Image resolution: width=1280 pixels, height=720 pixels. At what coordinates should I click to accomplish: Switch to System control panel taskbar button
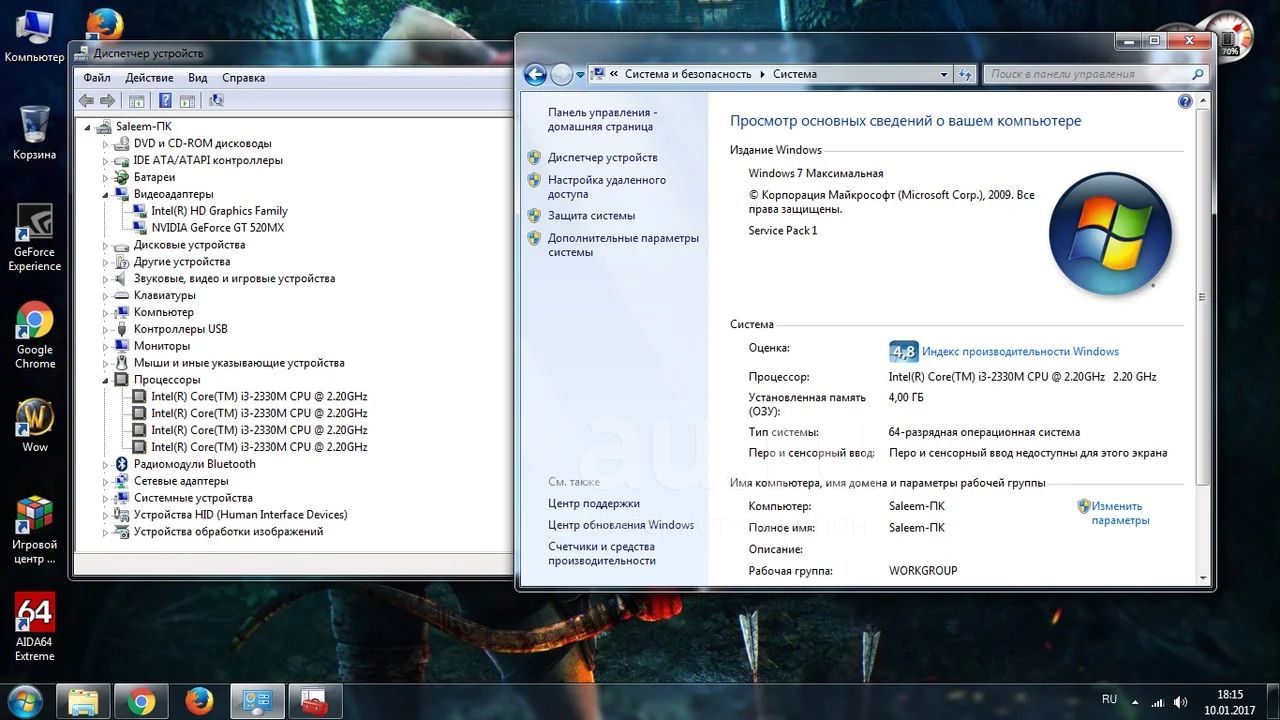pyautogui.click(x=257, y=701)
